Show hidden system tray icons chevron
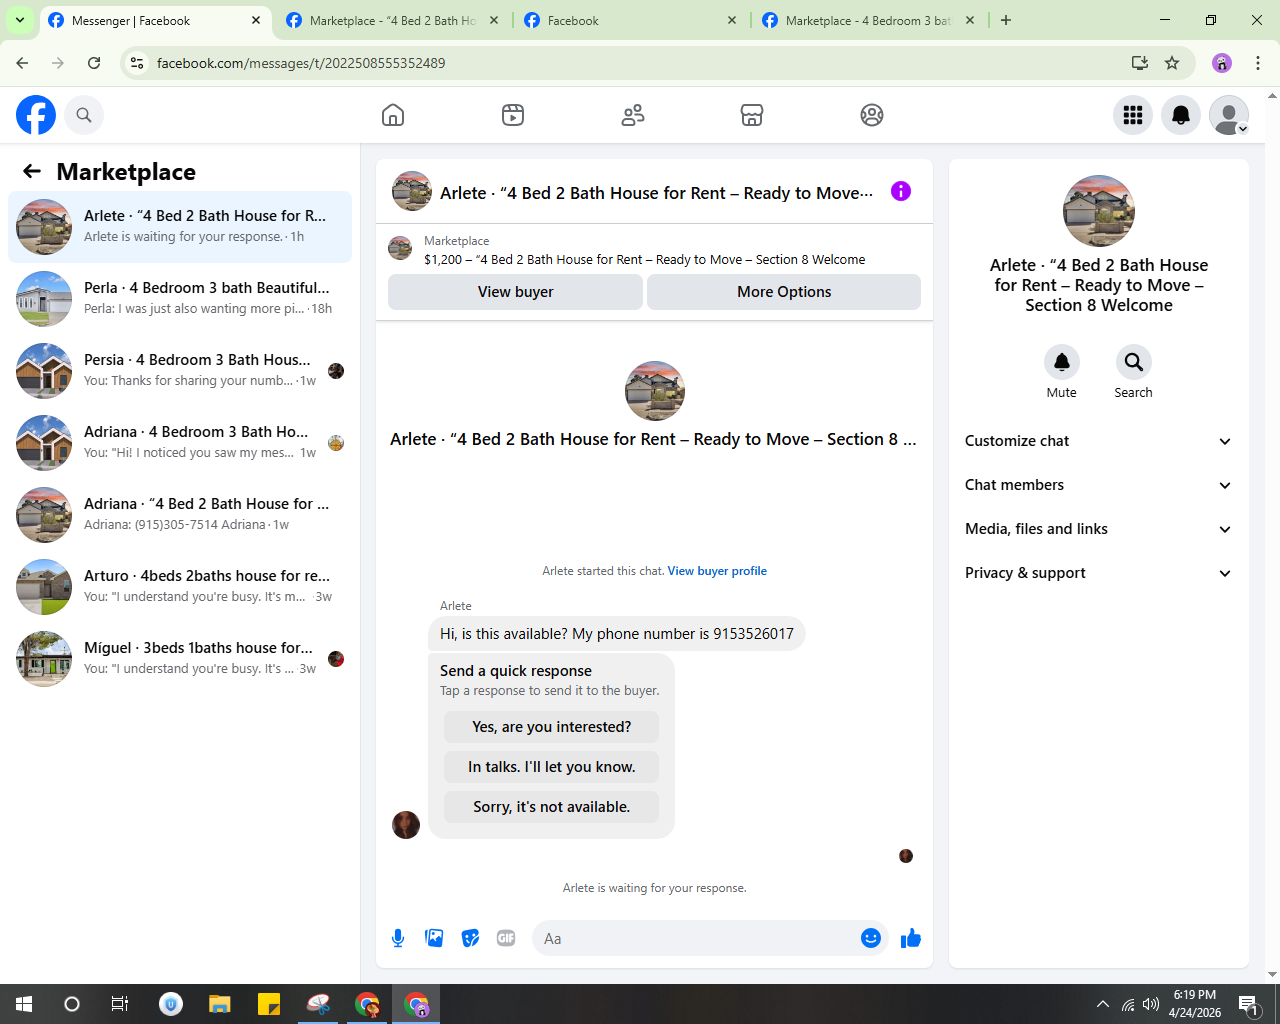This screenshot has height=1024, width=1280. coord(1102,1004)
